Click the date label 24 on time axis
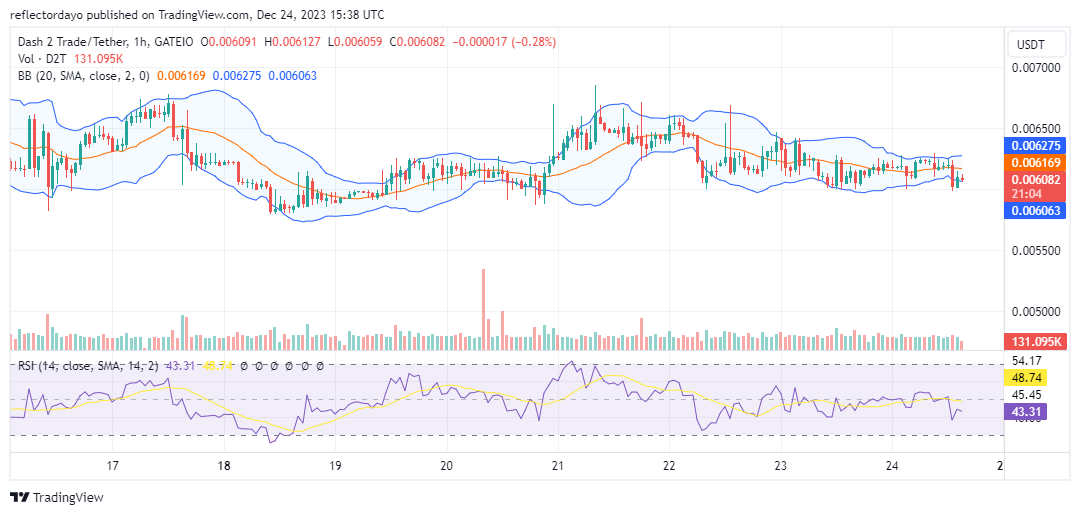The width and height of the screenshot is (1080, 515). pyautogui.click(x=891, y=465)
